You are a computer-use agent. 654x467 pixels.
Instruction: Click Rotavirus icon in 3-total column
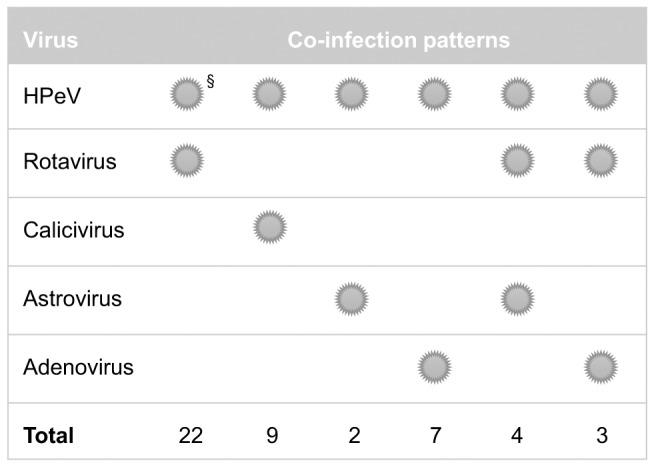(x=600, y=161)
